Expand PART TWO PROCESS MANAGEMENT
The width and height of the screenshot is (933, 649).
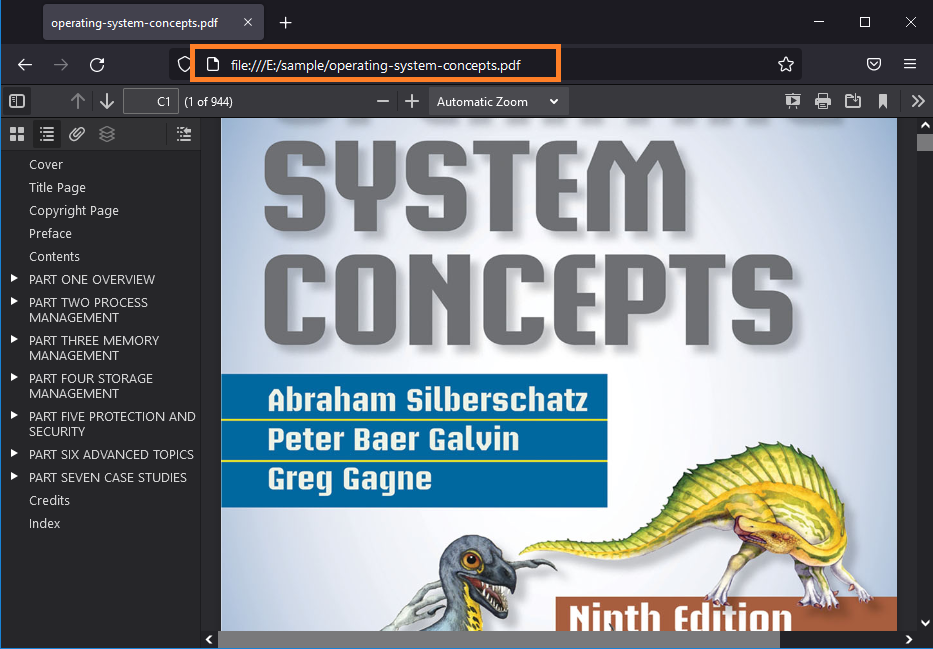(x=14, y=302)
